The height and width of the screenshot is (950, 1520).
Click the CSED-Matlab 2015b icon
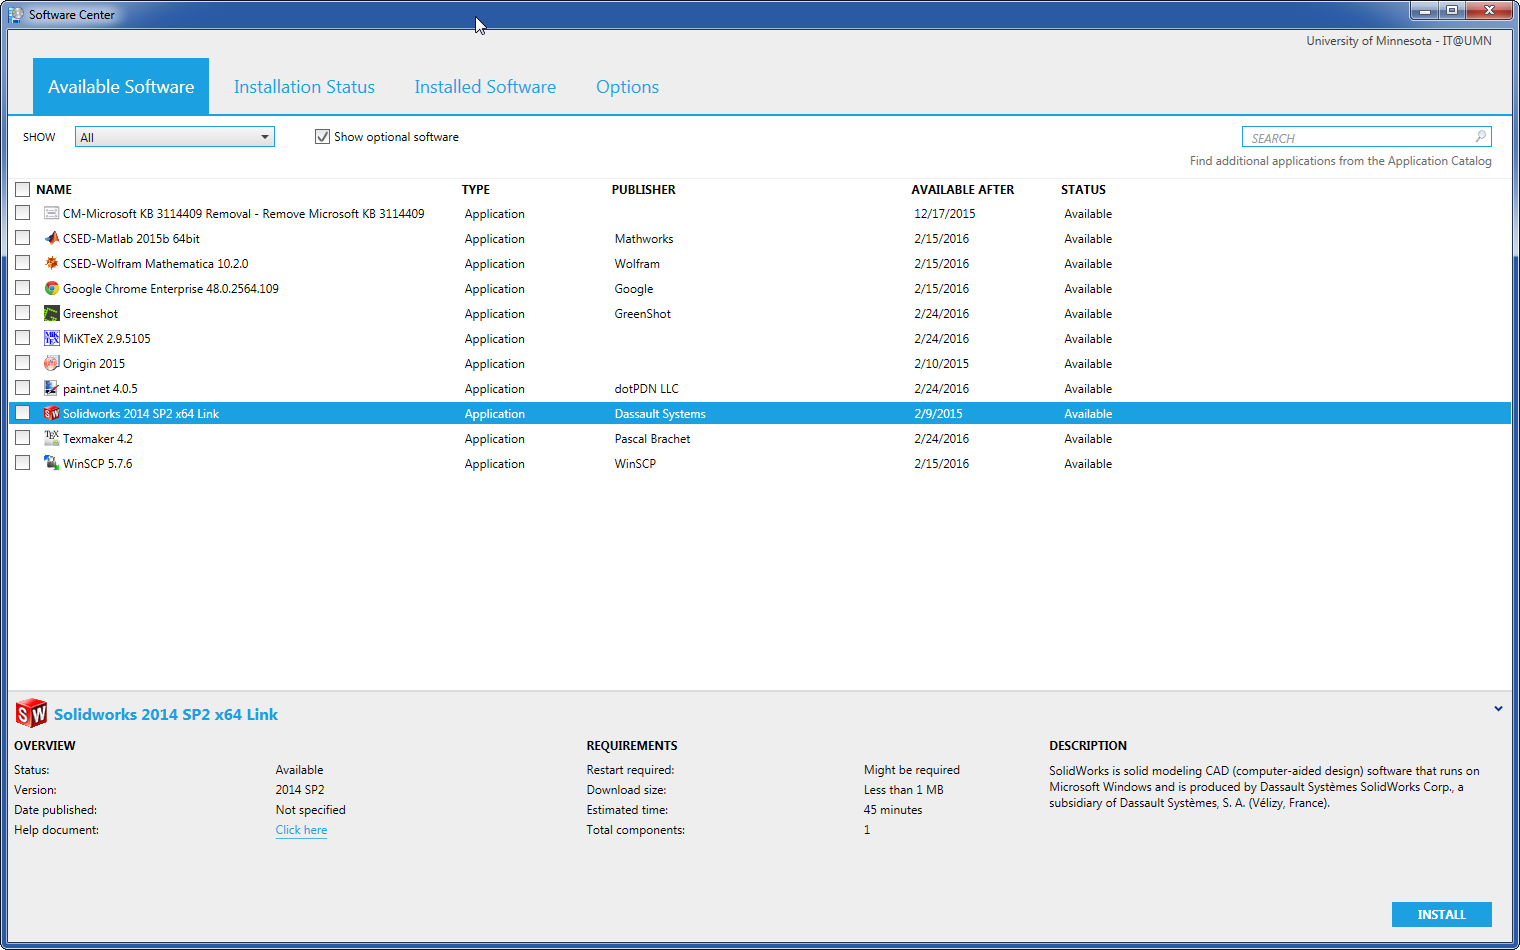coord(51,238)
